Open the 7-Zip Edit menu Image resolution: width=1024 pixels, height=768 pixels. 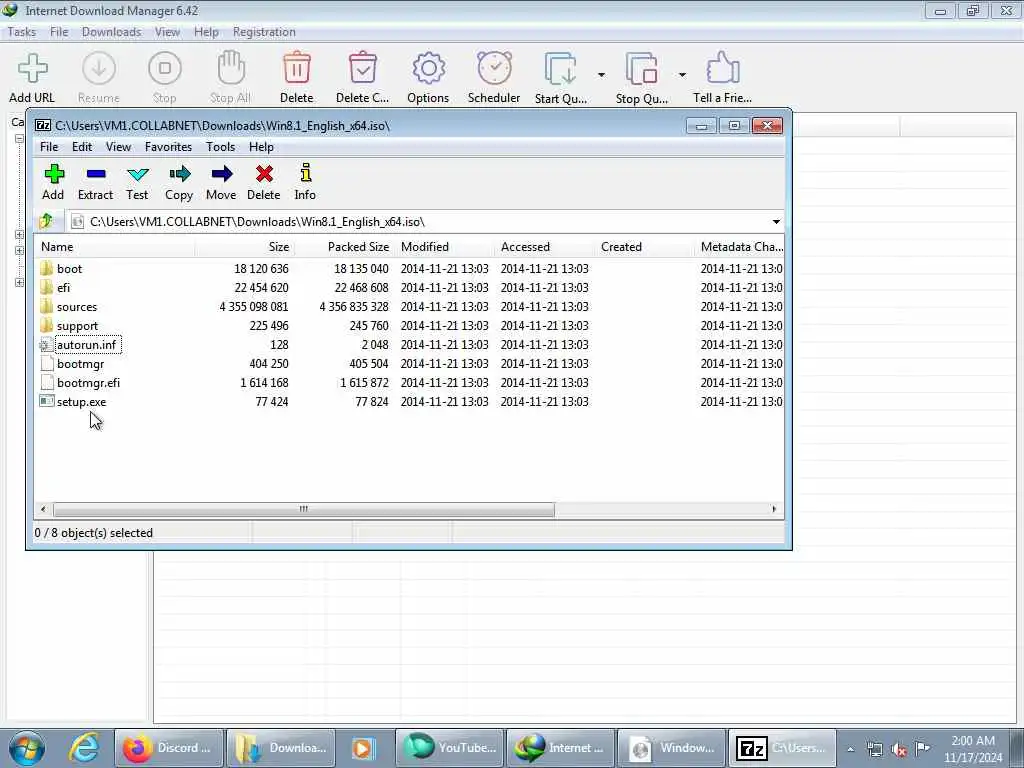pos(82,147)
